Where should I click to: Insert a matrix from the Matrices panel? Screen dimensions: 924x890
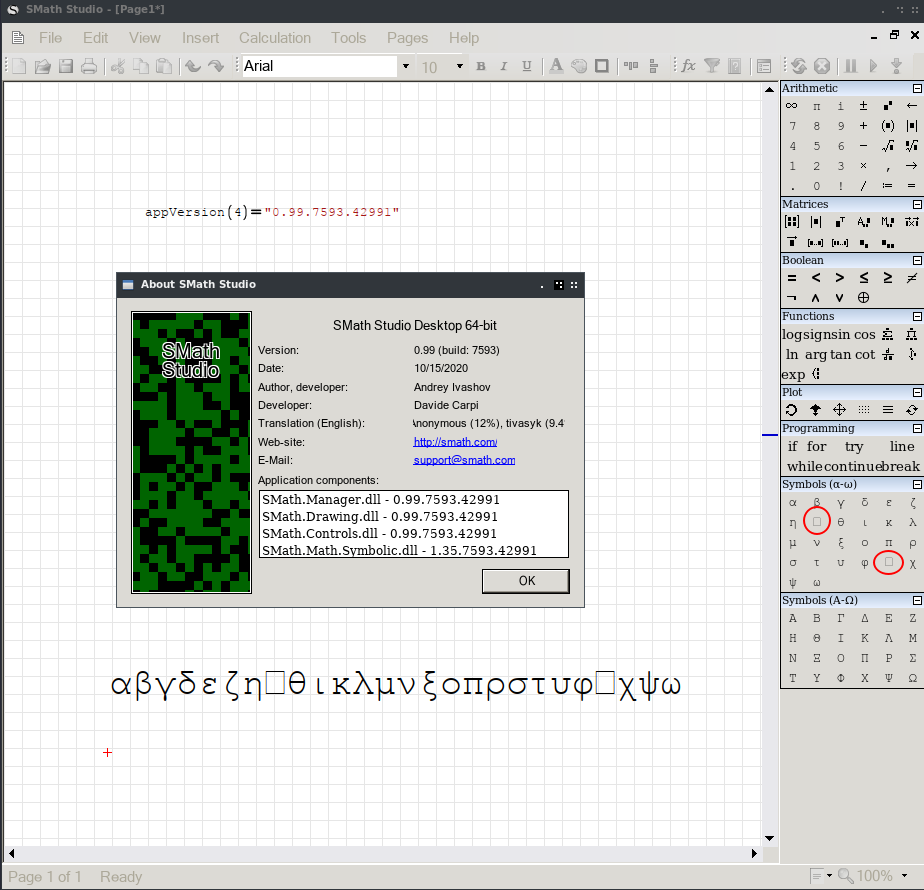pyautogui.click(x=792, y=222)
